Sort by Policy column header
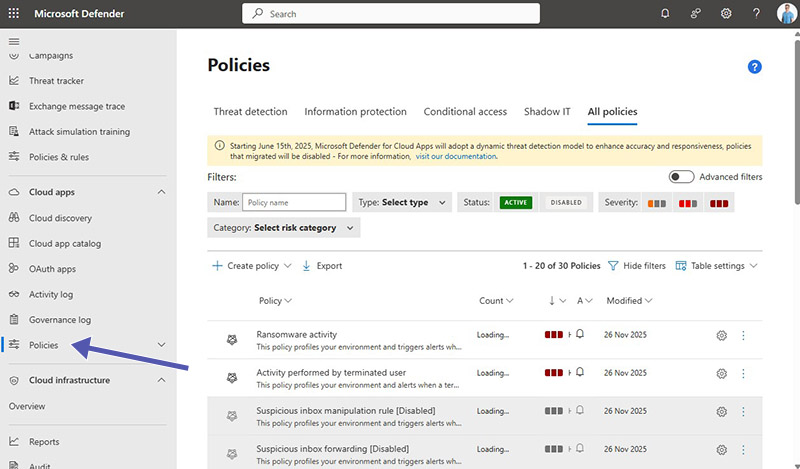Viewport: 800px width, 469px height. [x=275, y=301]
